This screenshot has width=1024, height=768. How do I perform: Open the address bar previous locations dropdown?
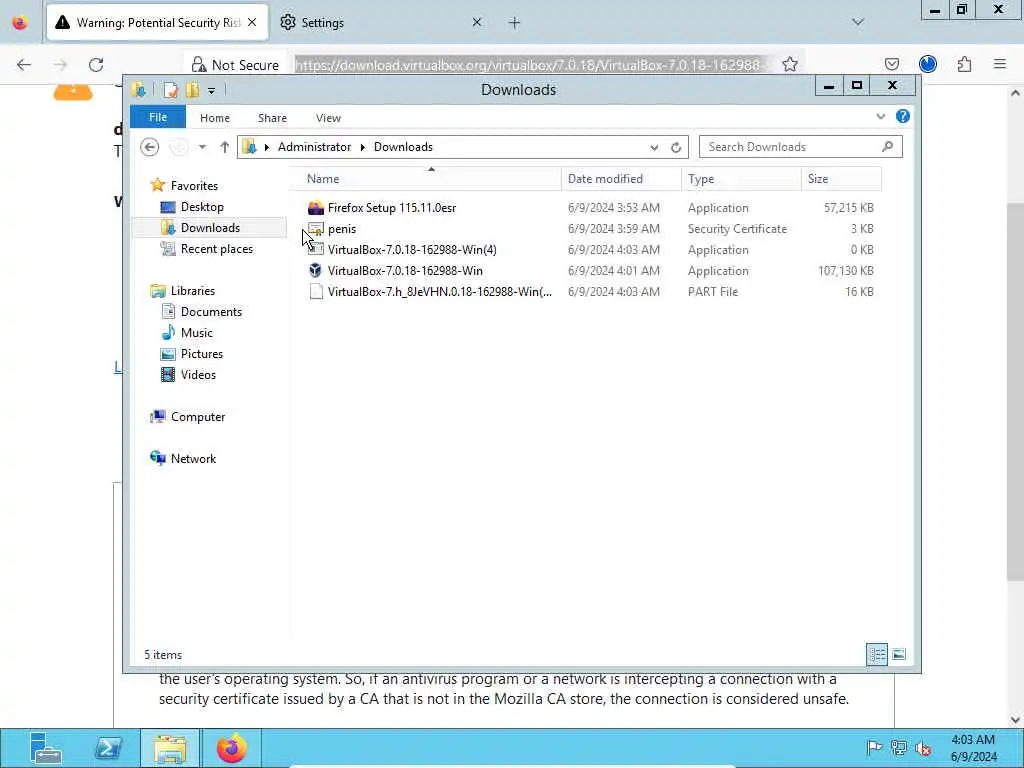click(x=654, y=148)
